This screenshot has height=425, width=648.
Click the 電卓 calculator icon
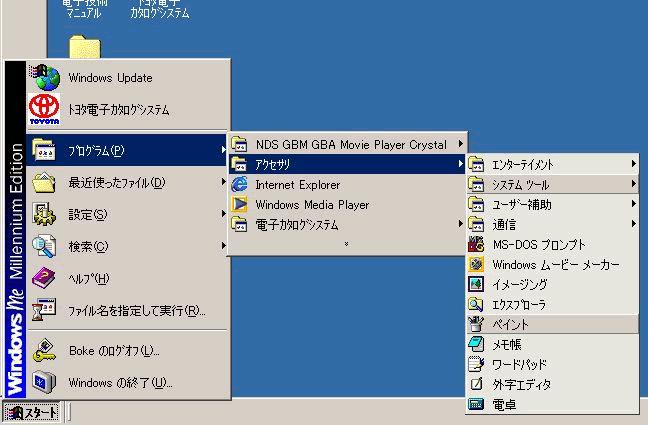476,404
